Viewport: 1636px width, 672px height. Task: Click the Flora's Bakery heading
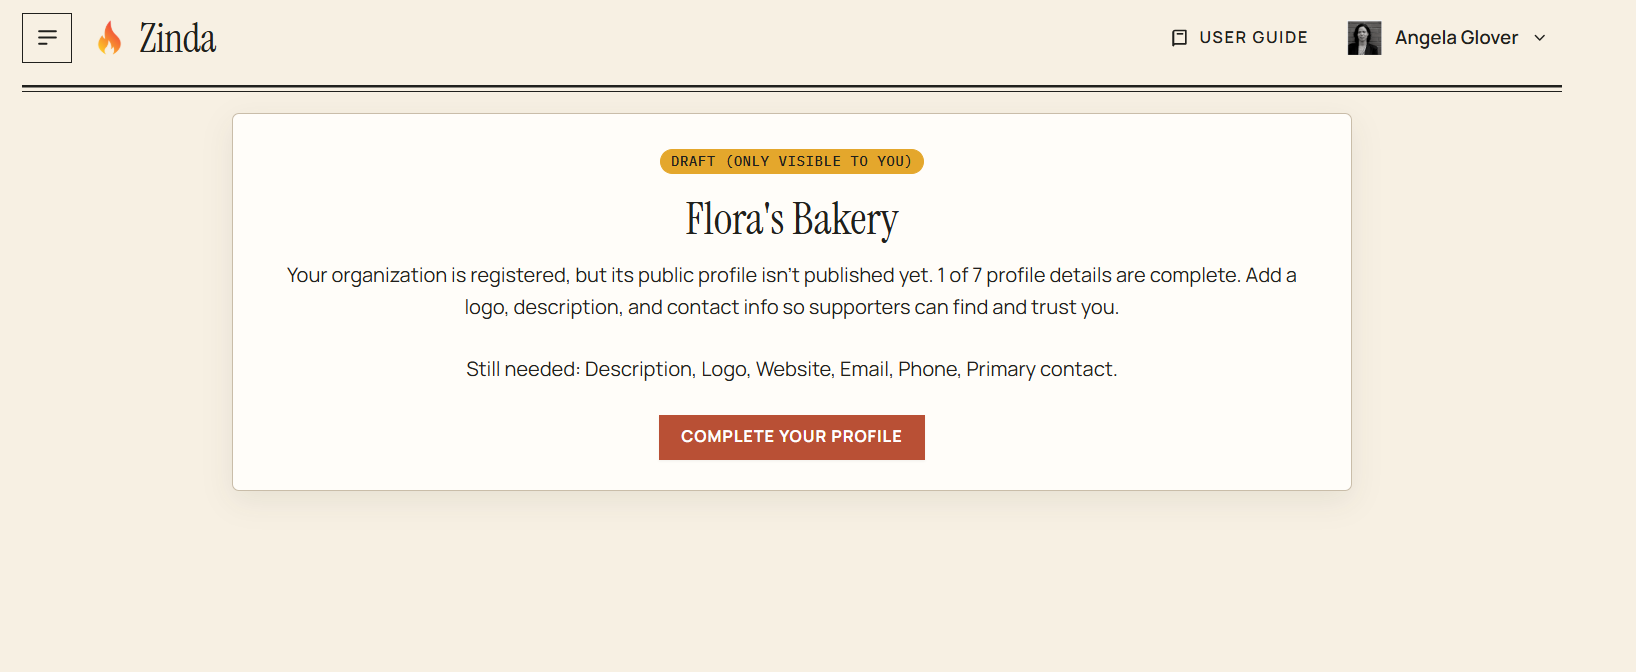pos(792,219)
